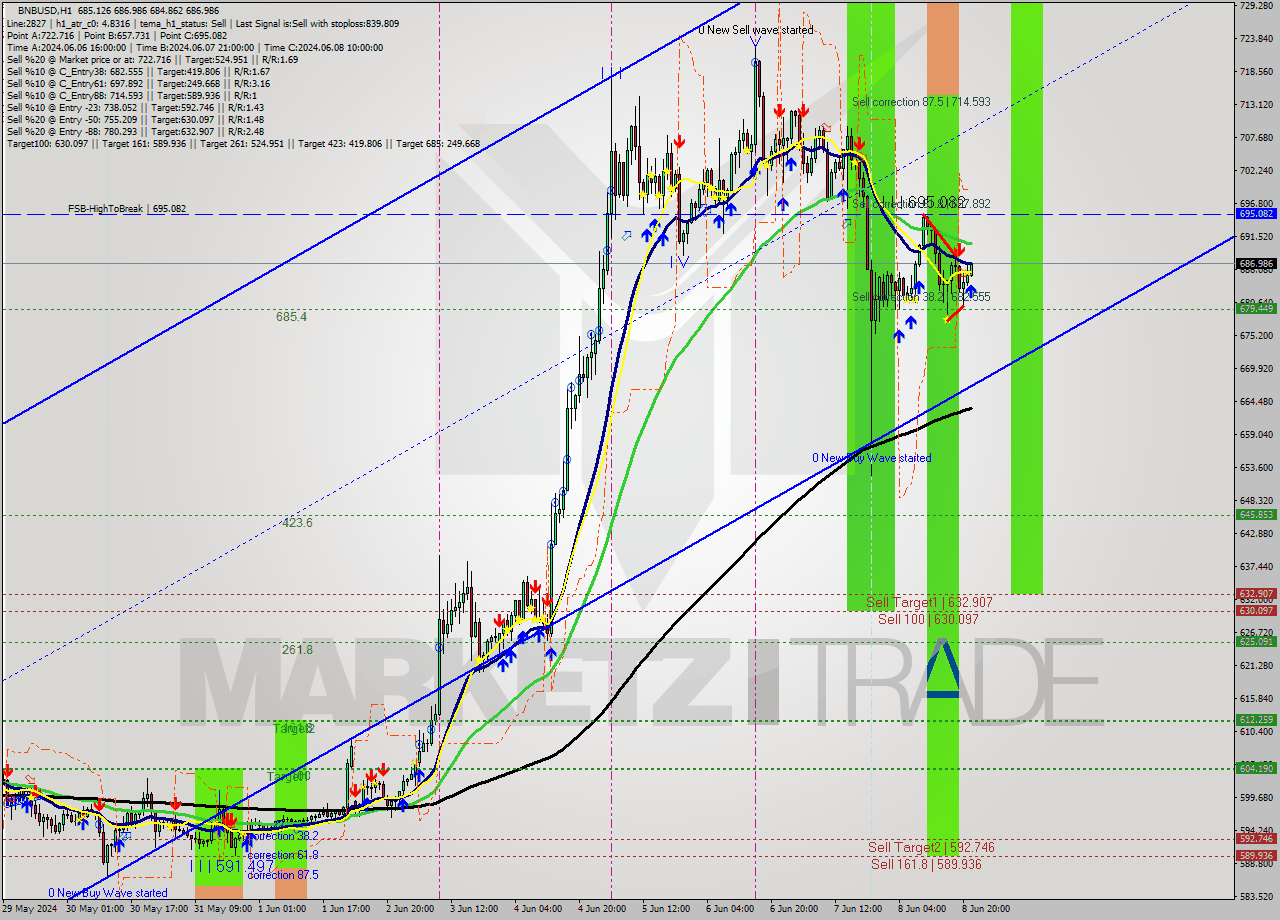Select the '6 Jun 04:00' time axis label
The image size is (1280, 920).
pyautogui.click(x=730, y=909)
